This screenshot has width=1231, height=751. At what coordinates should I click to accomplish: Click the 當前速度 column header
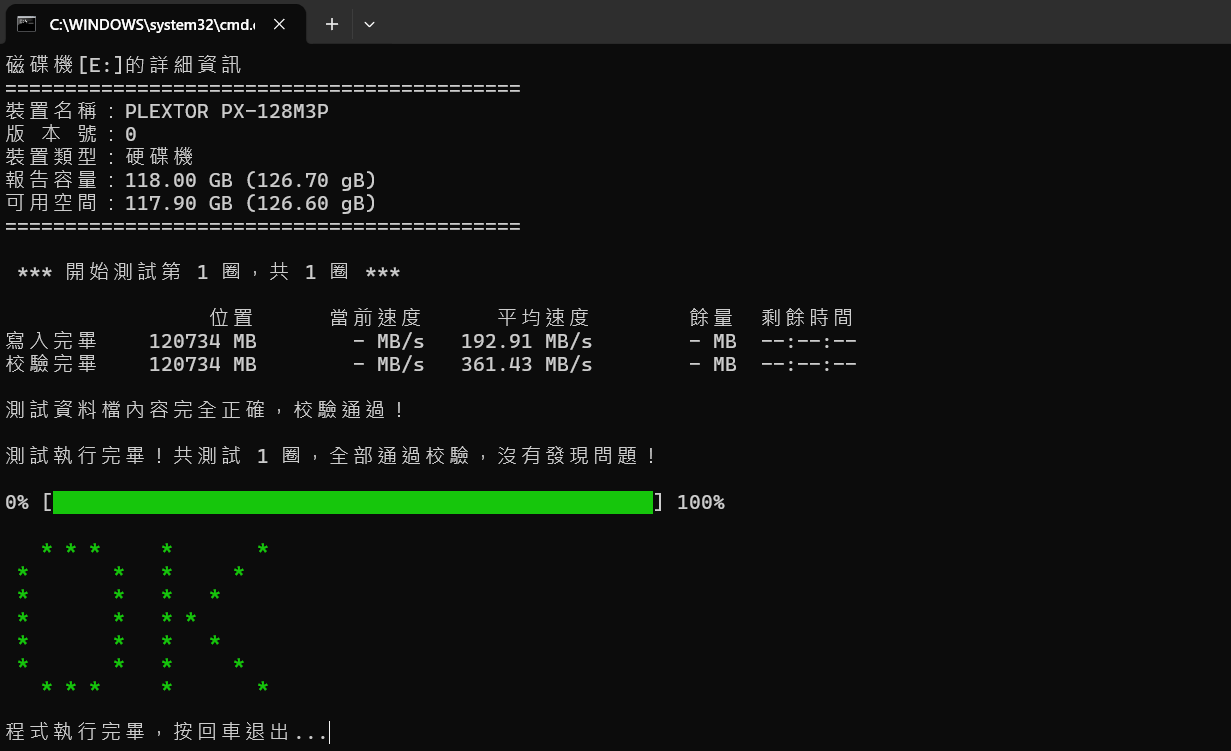pyautogui.click(x=376, y=318)
